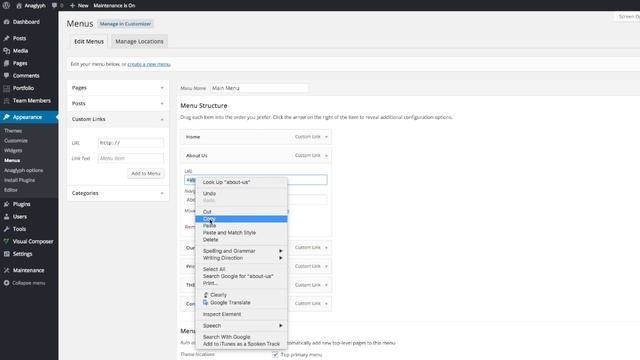Open Writing Direction submenu arrow
The width and height of the screenshot is (640, 360).
click(x=281, y=258)
